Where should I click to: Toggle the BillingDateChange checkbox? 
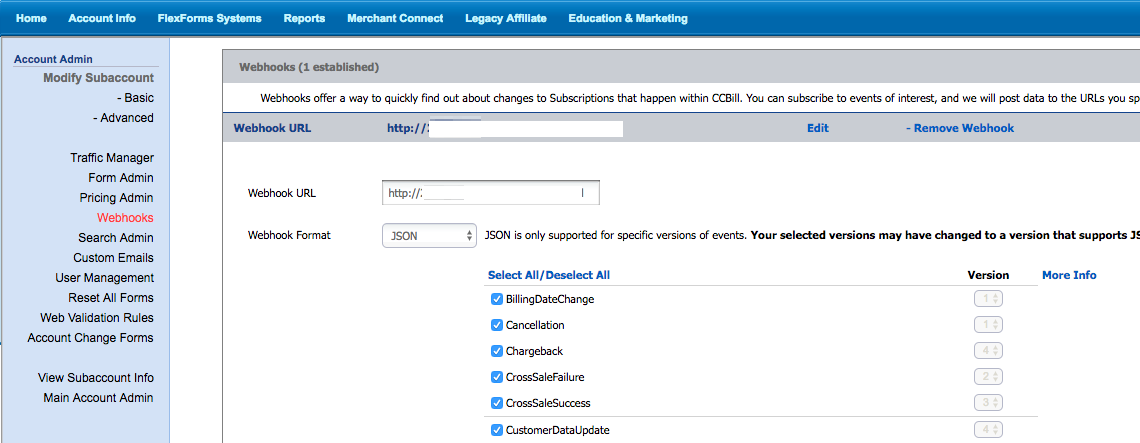497,299
